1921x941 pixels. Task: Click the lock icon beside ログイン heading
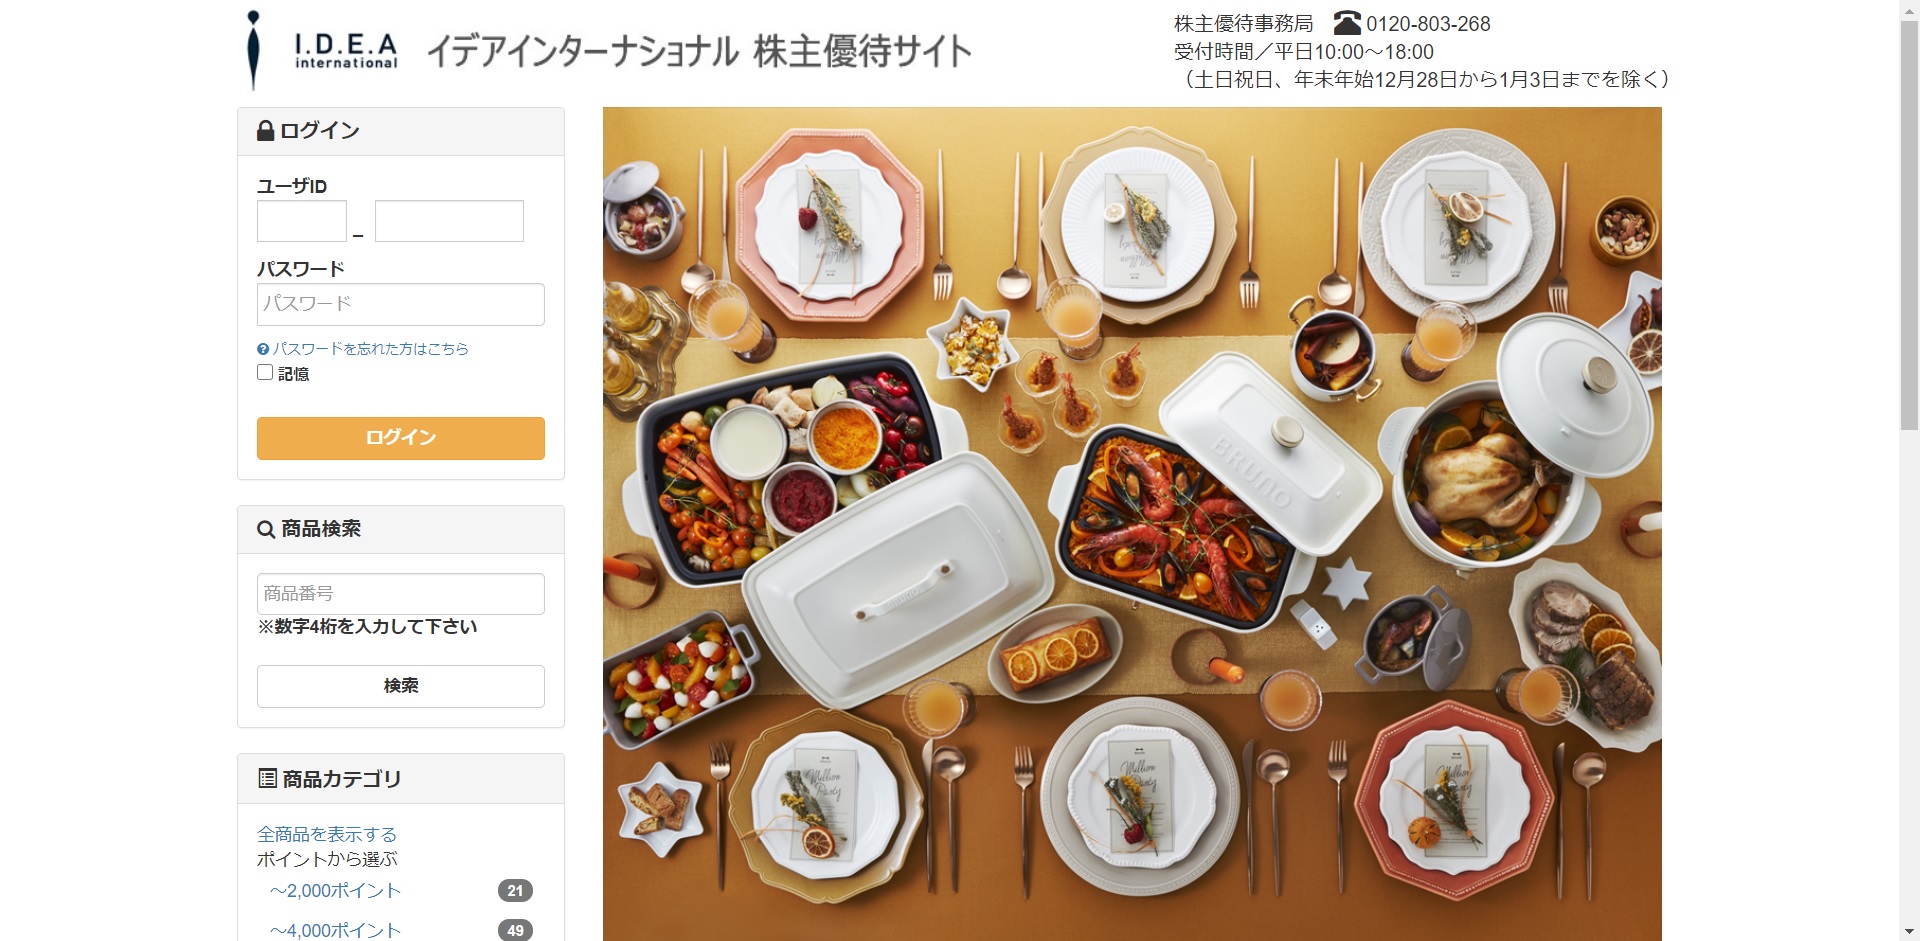pos(266,131)
